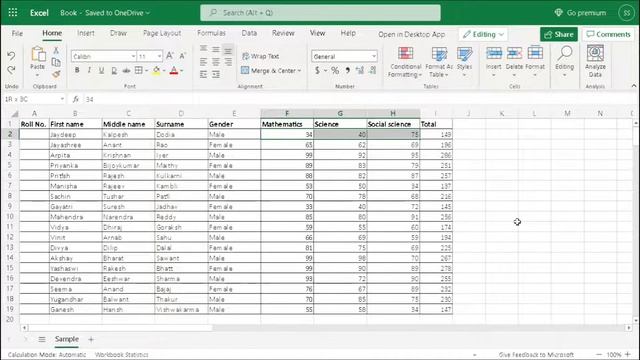
Task: Open the all sheets list icon
Action: coord(42,339)
